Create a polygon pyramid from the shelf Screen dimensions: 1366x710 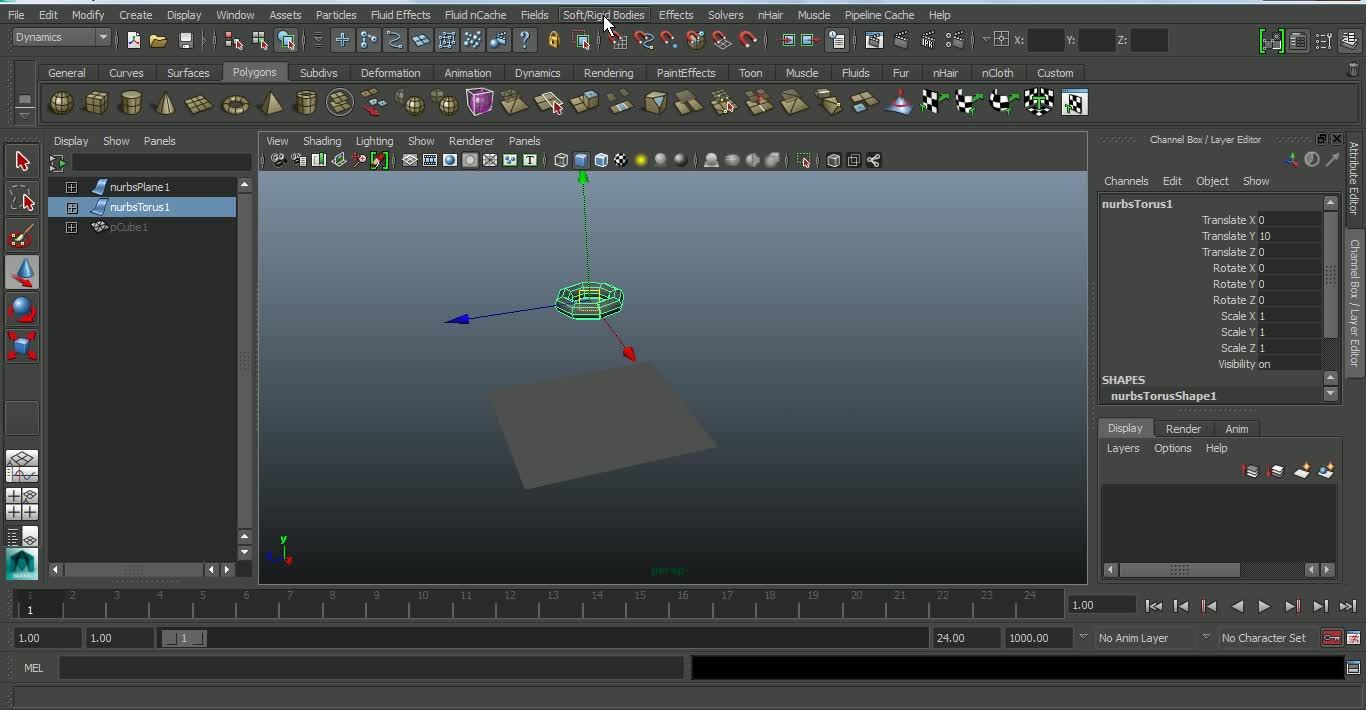[x=270, y=103]
